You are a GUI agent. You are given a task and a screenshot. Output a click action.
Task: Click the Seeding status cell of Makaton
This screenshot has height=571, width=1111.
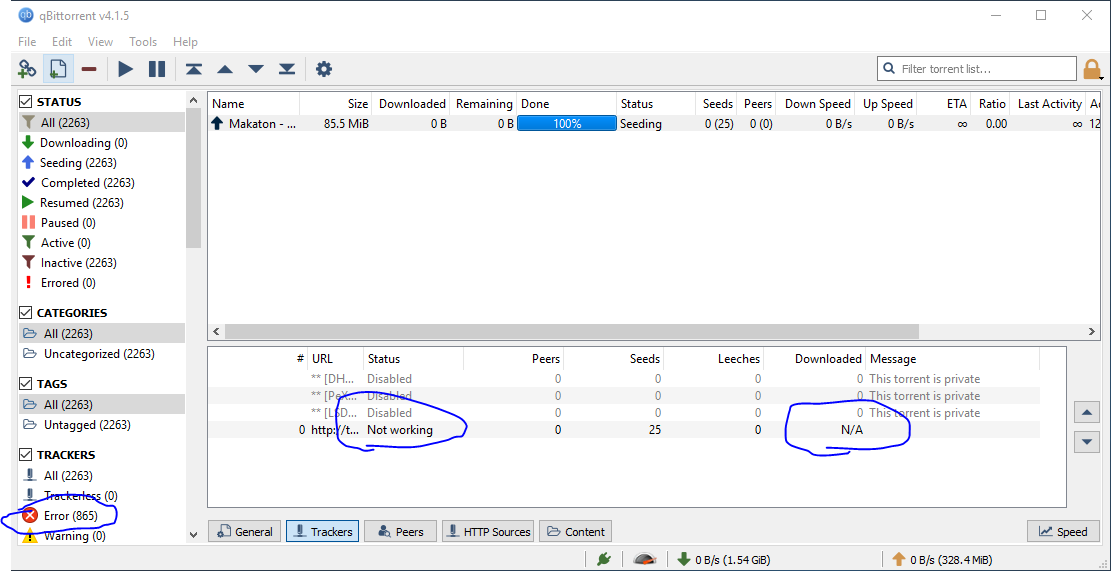point(641,124)
